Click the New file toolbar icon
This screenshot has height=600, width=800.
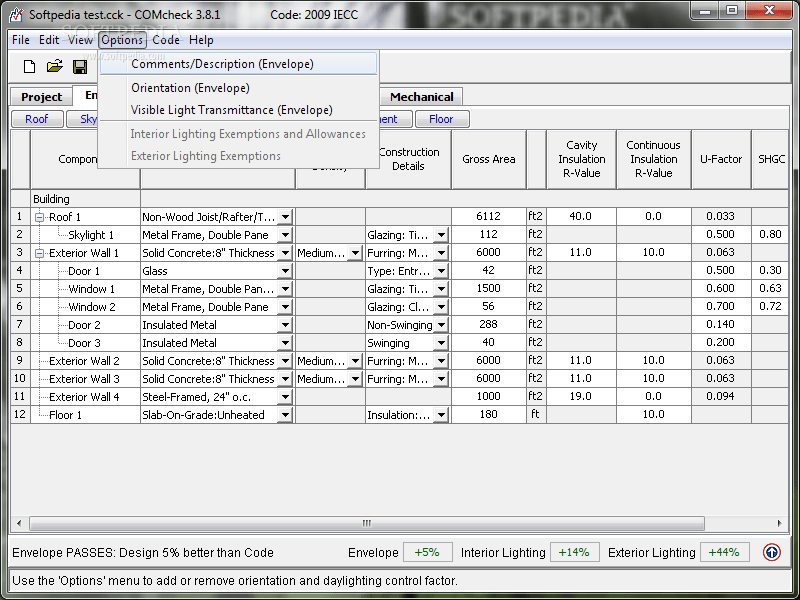point(30,66)
